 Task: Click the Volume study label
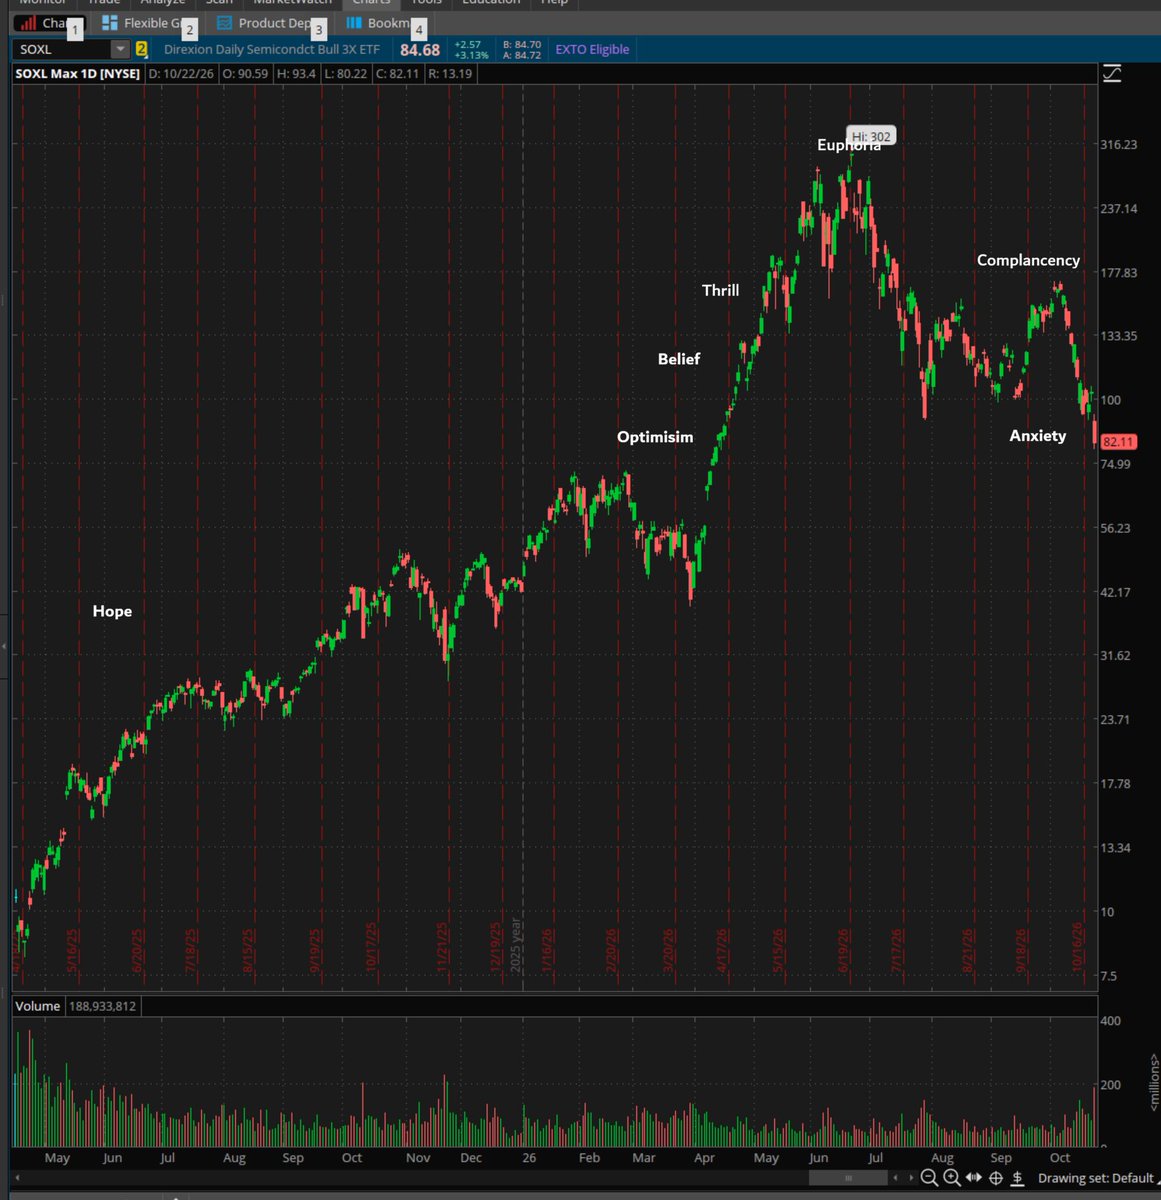[37, 1006]
